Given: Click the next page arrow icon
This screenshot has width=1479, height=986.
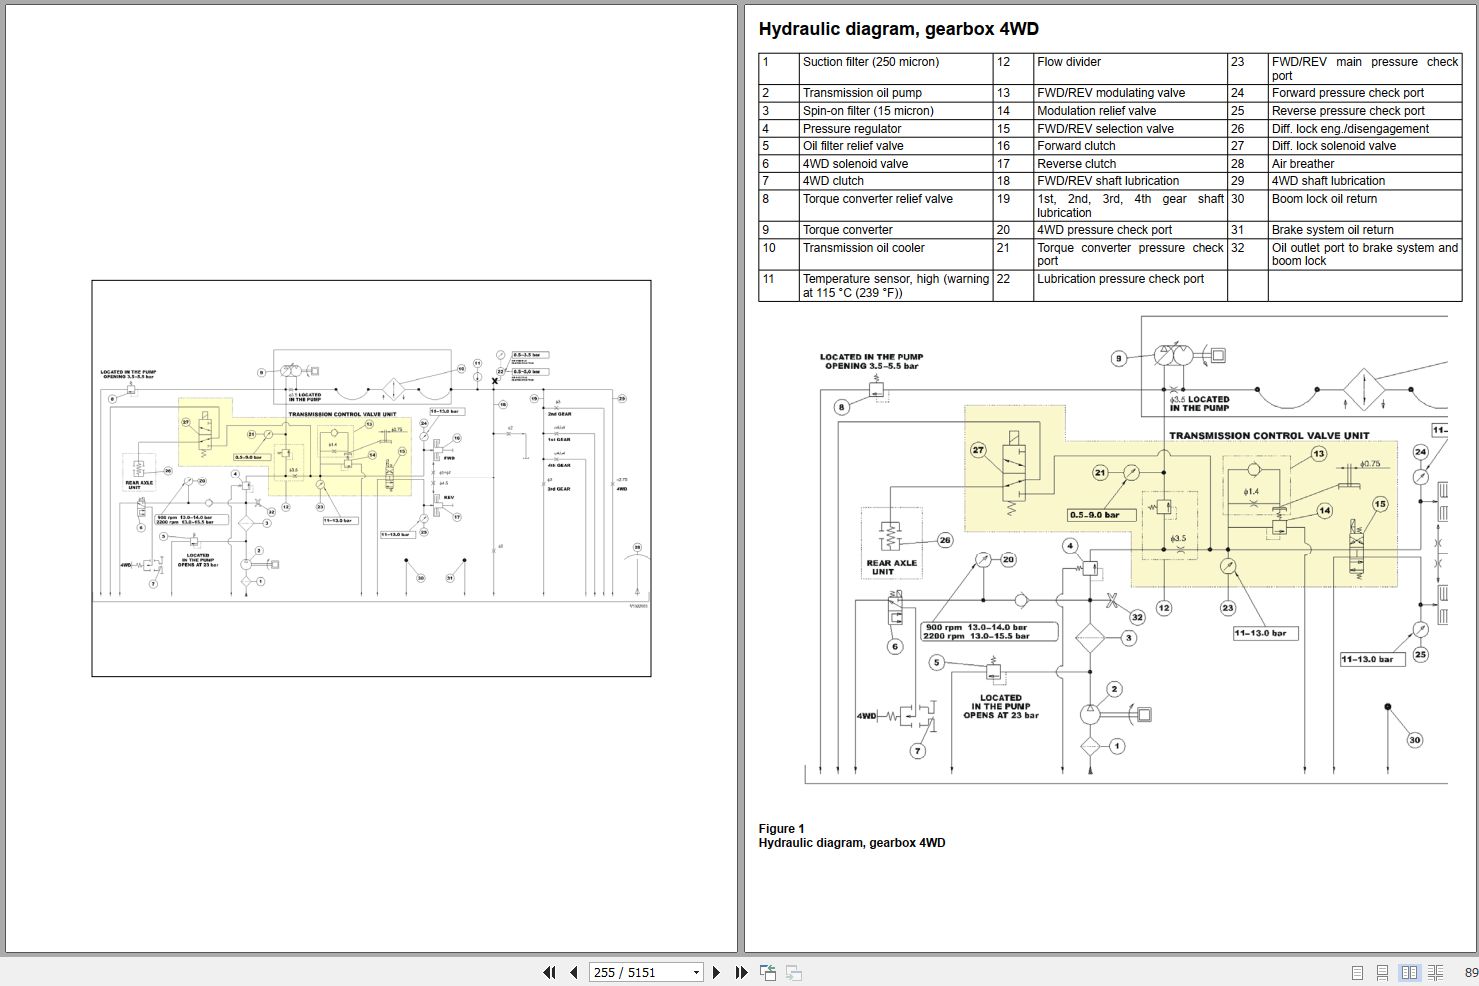Looking at the screenshot, I should pos(714,971).
